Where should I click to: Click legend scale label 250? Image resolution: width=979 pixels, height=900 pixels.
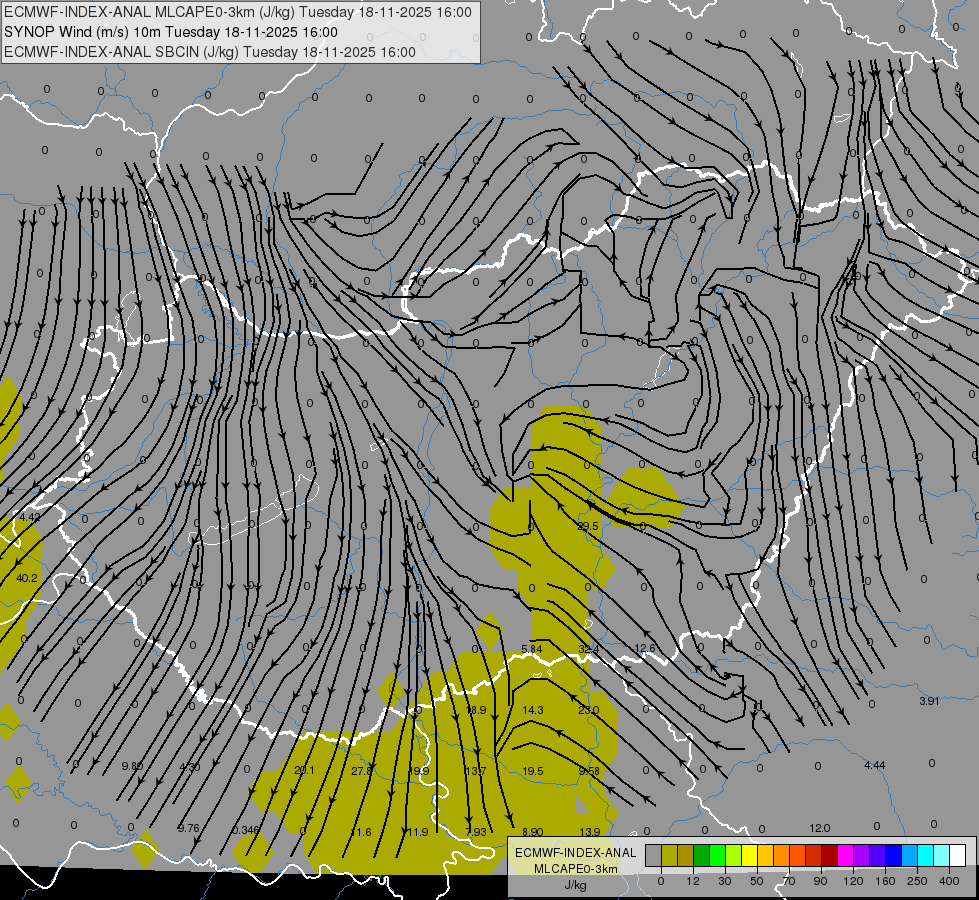tap(917, 882)
